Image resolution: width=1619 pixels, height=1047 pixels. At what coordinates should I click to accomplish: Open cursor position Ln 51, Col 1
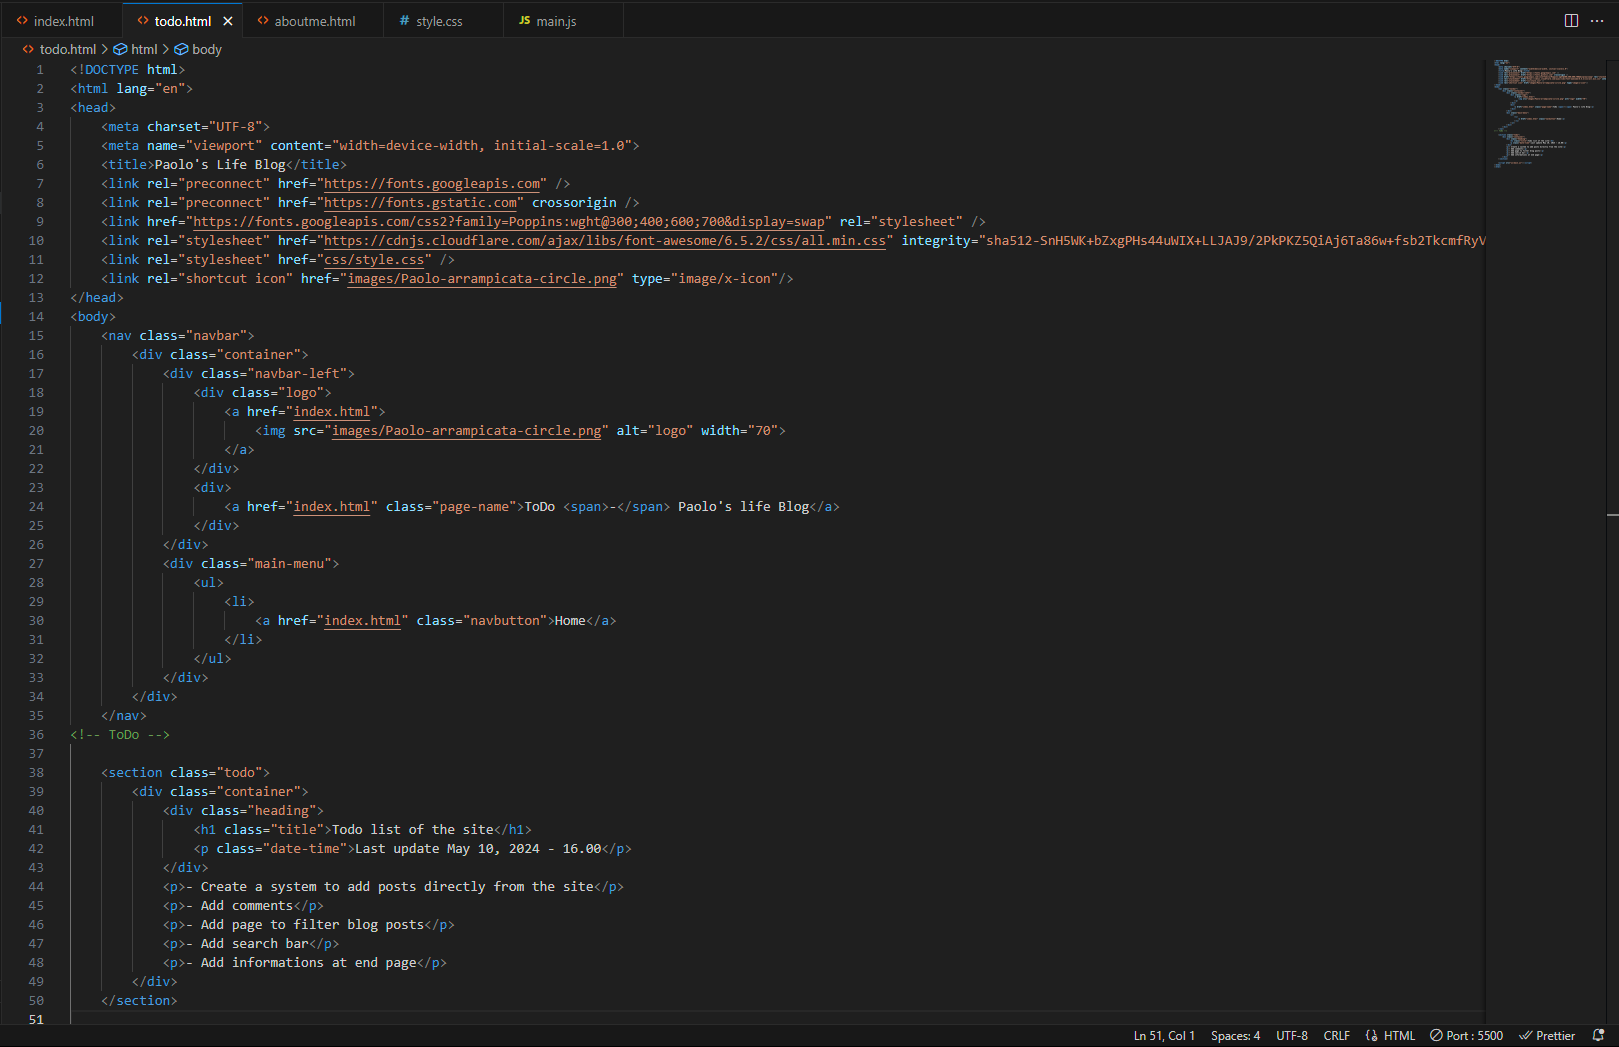tap(1164, 1036)
